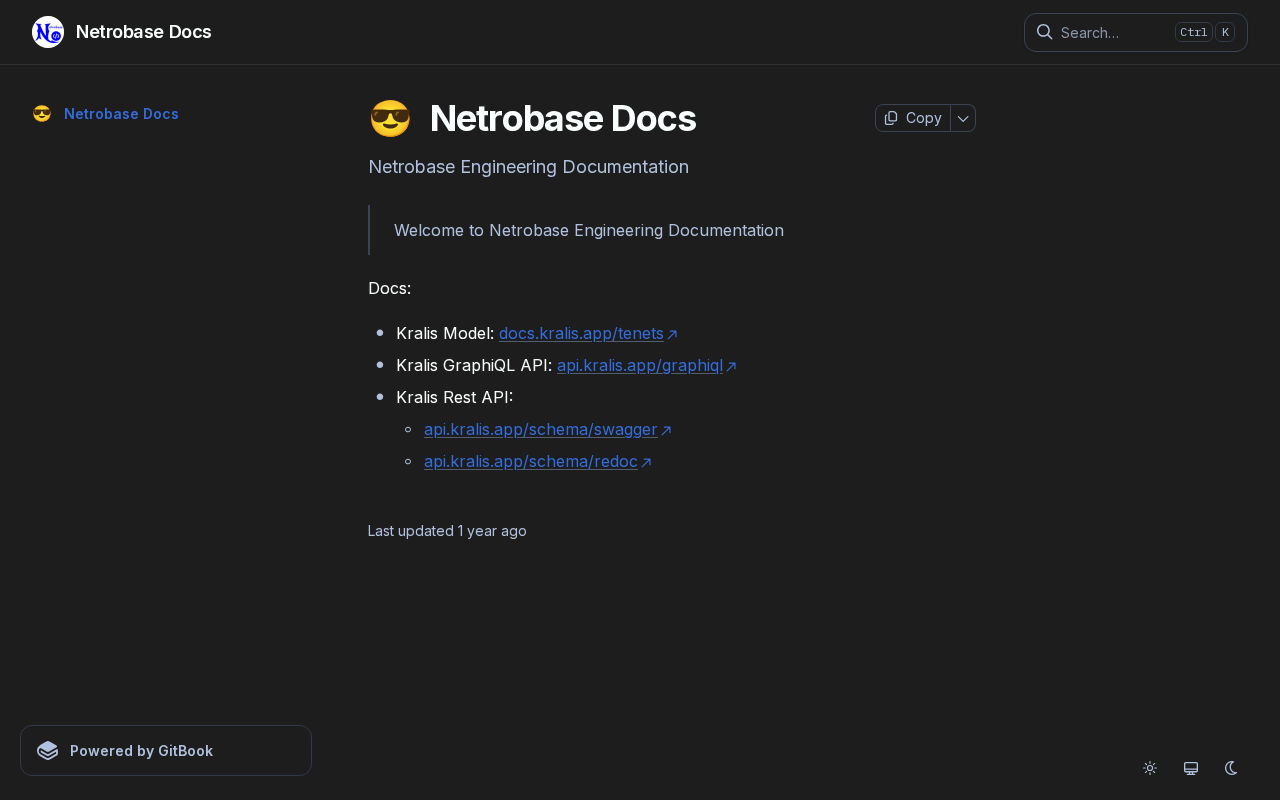1280x800 pixels.
Task: Open docs.kralis.app/tenets link
Action: click(581, 333)
